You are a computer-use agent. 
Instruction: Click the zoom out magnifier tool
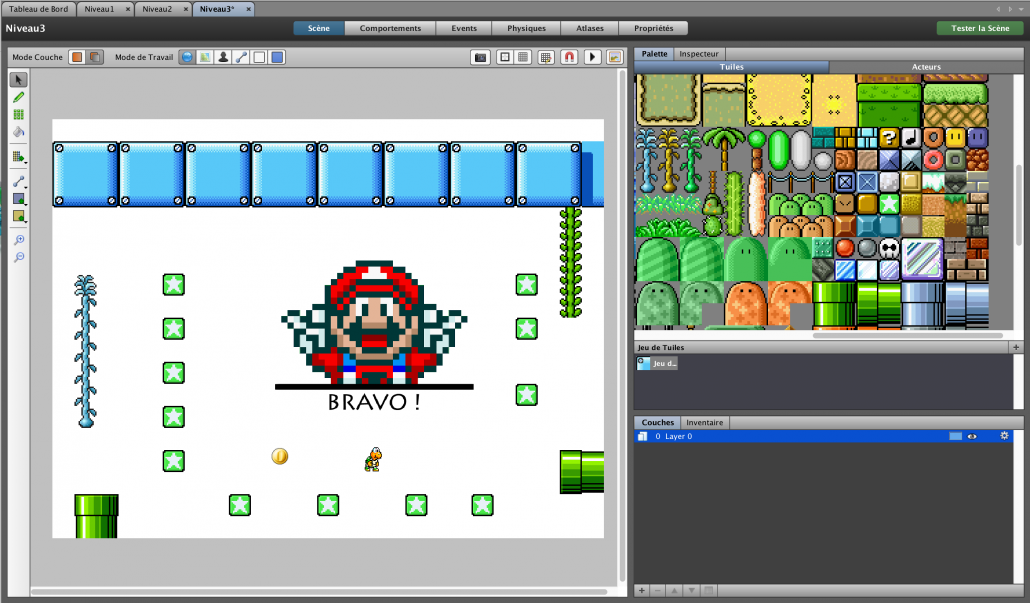[18, 257]
